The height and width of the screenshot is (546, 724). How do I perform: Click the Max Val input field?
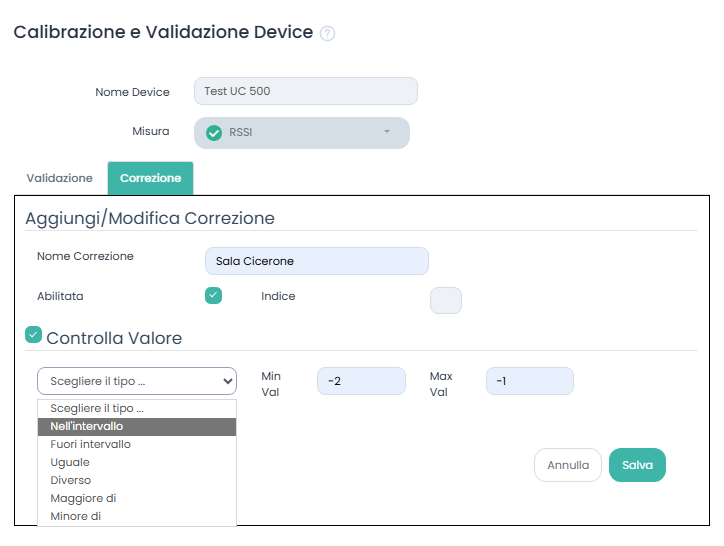(x=529, y=381)
